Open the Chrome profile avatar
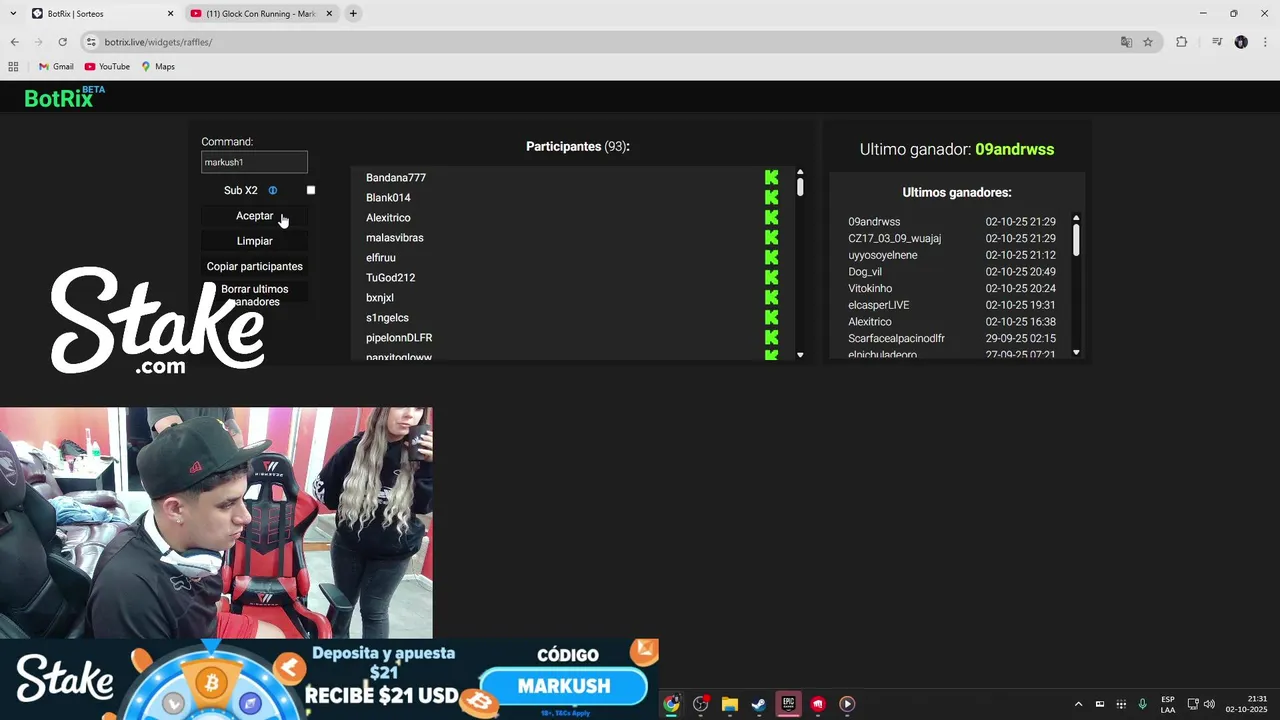This screenshot has width=1280, height=720. point(1241,42)
